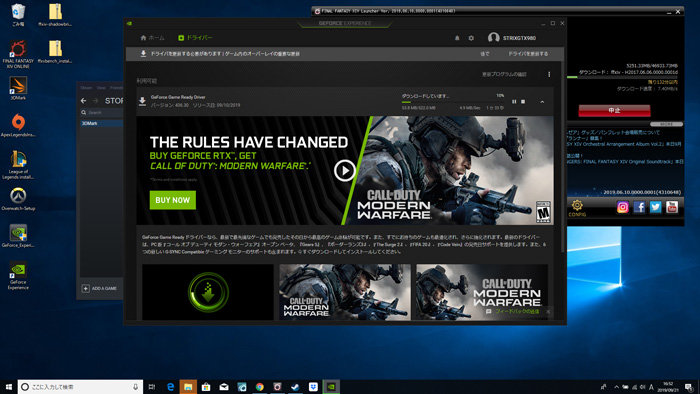Open Instagram link in FFXIV launcher
Viewport: 700px width, 394px height.
pyautogui.click(x=623, y=207)
